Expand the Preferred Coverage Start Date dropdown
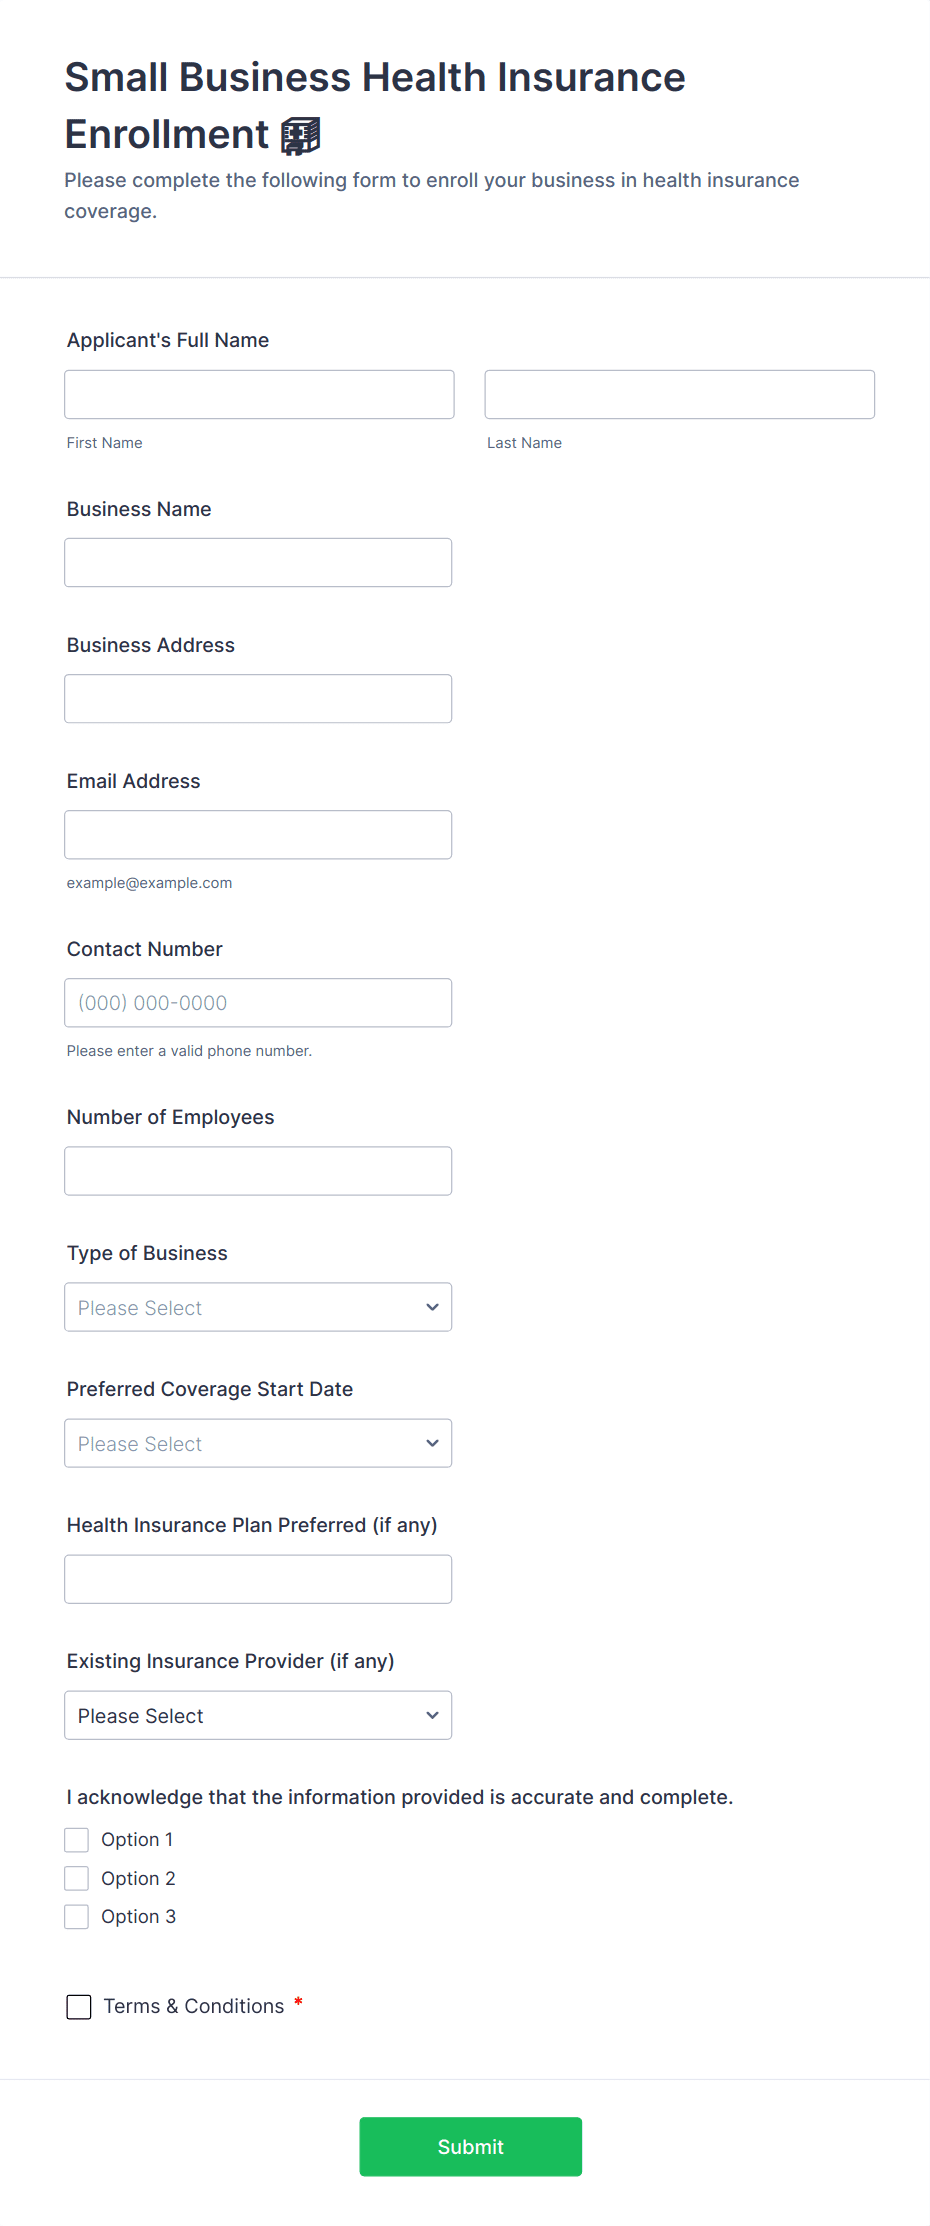Screen dimensions: 930x2226 [258, 1443]
